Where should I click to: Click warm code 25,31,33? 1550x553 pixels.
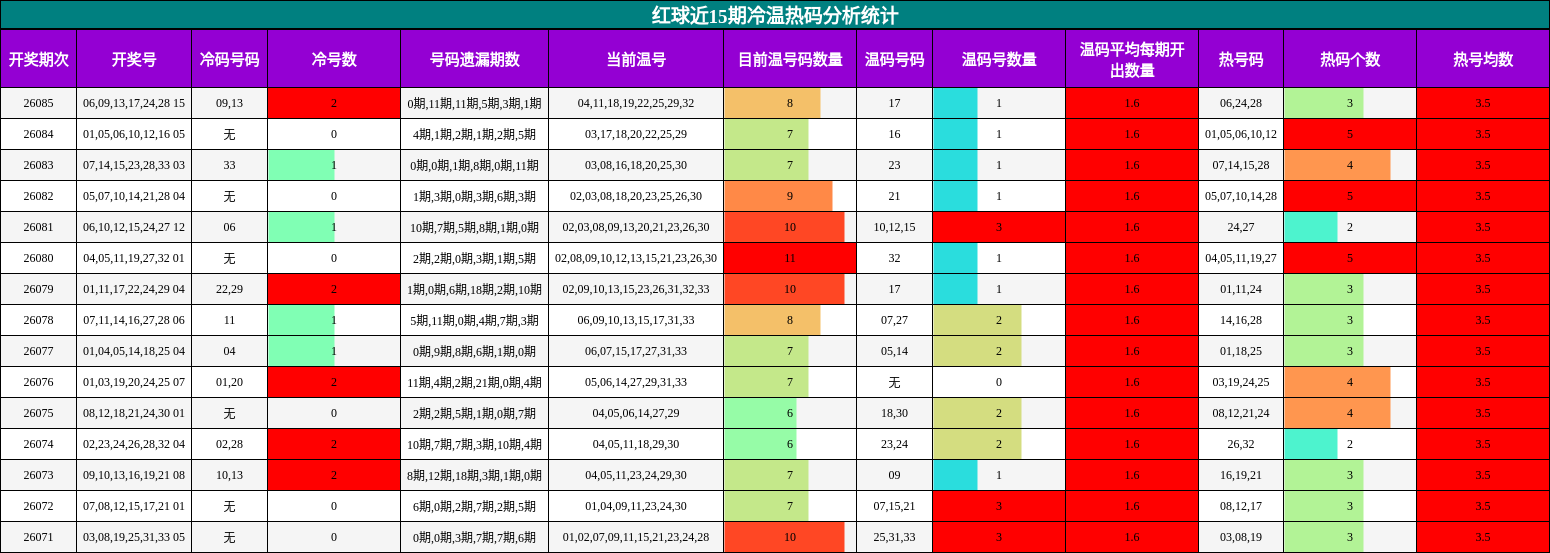coord(894,537)
